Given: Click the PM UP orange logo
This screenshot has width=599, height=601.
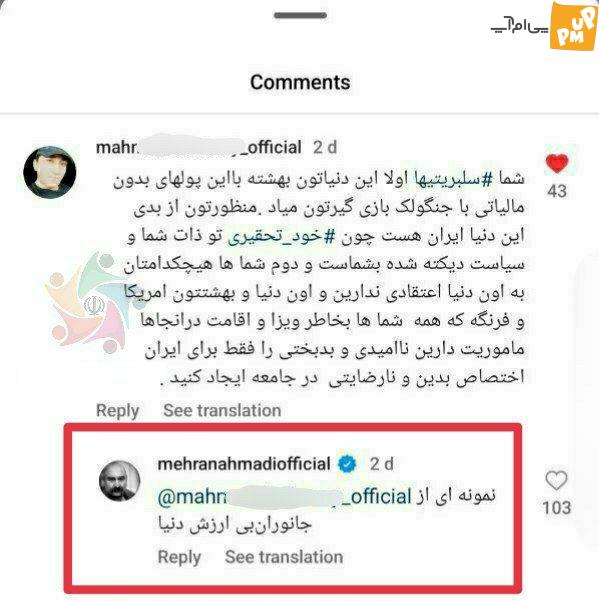Looking at the screenshot, I should (573, 25).
